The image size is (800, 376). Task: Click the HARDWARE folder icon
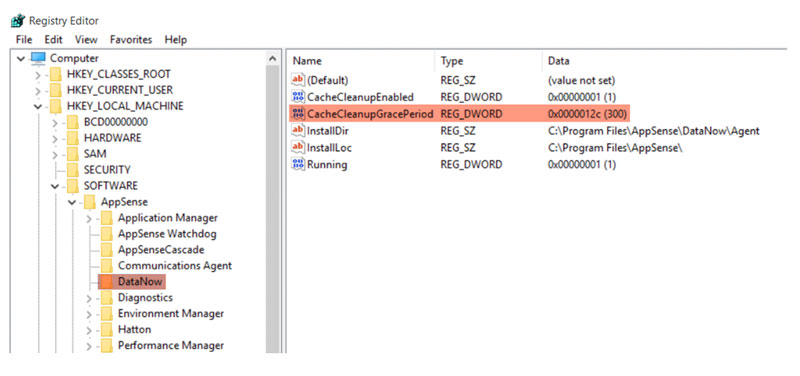coord(73,138)
